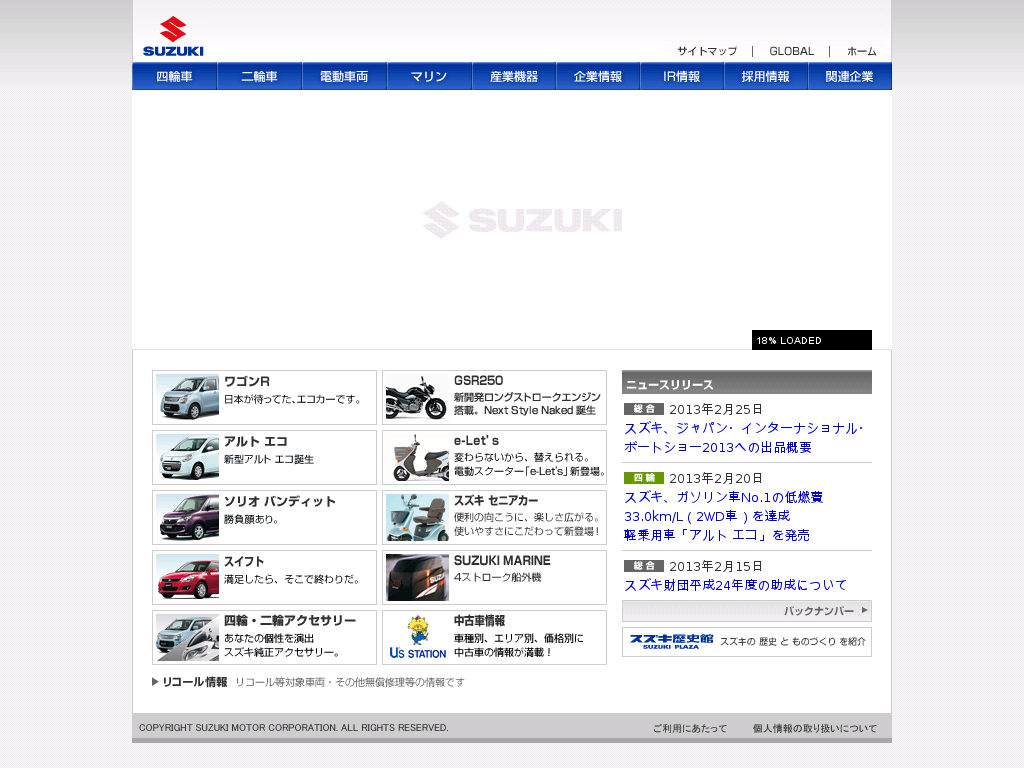The height and width of the screenshot is (768, 1024).
Task: Click the 新型アルト エコ誕生 caption
Action: (269, 460)
